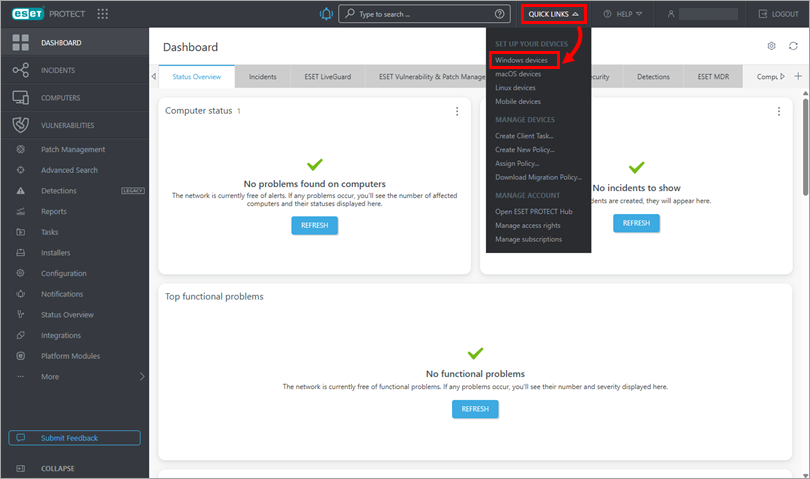Image resolution: width=810 pixels, height=479 pixels.
Task: Add a new dashboard tab with plus
Action: click(798, 76)
